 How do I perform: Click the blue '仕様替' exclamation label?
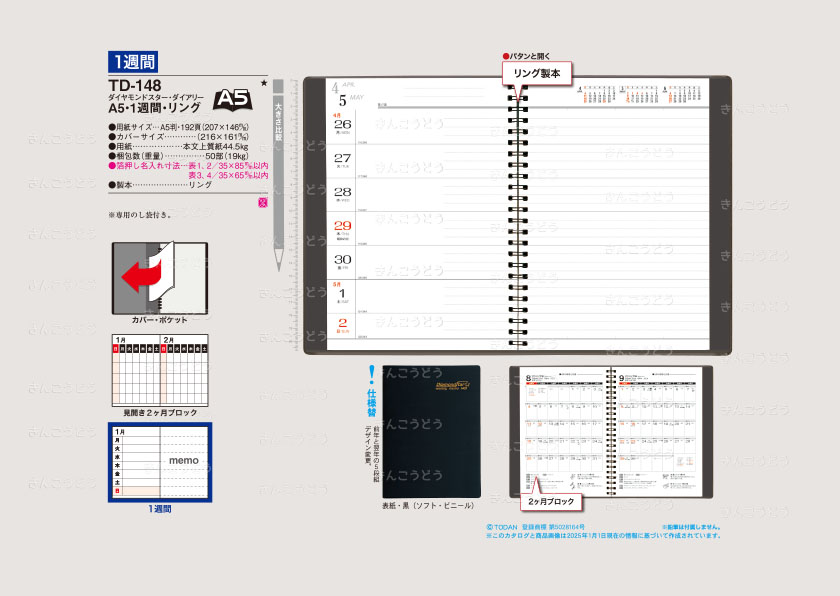[372, 392]
